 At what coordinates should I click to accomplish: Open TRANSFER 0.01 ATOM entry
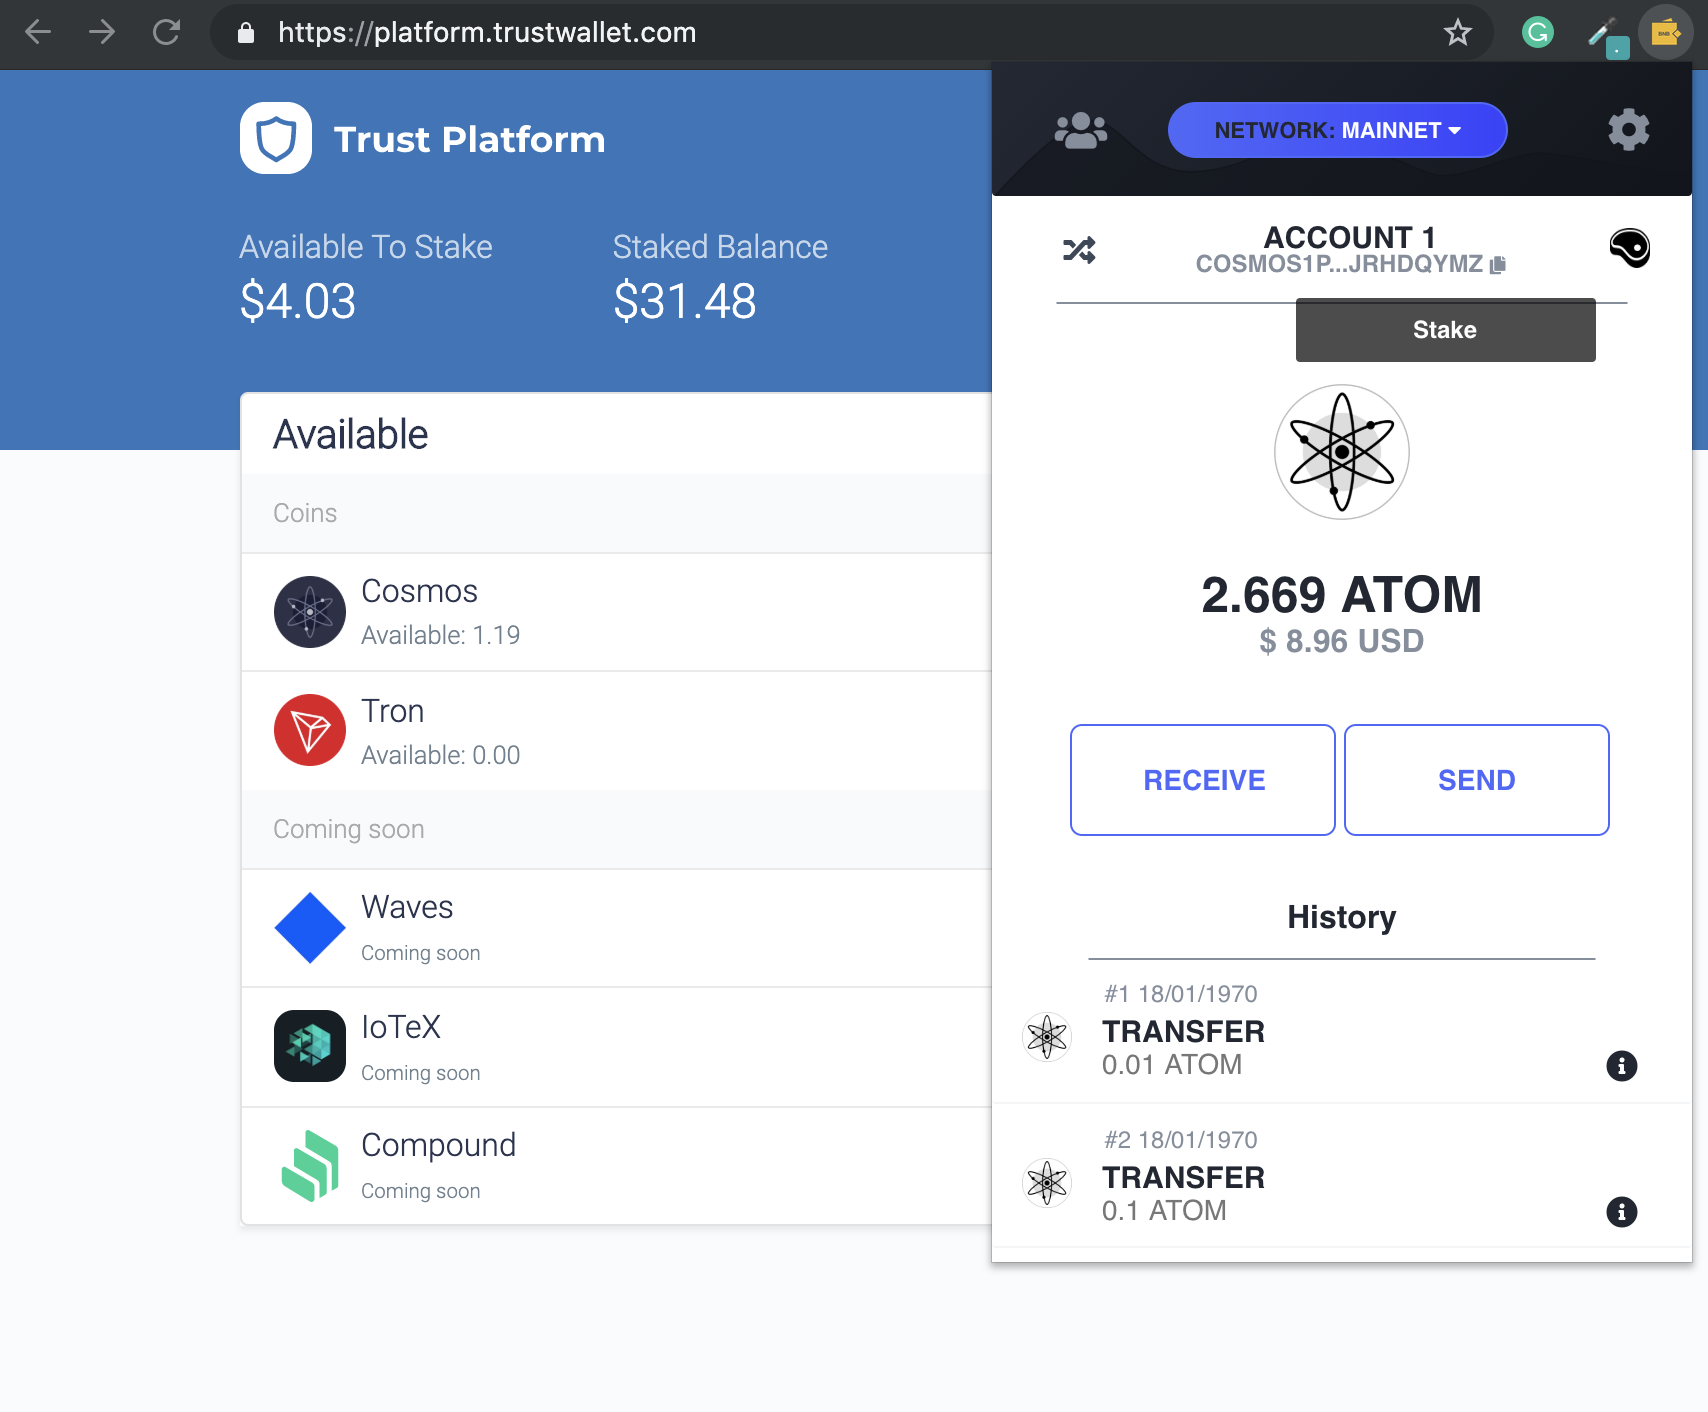pos(1341,1030)
